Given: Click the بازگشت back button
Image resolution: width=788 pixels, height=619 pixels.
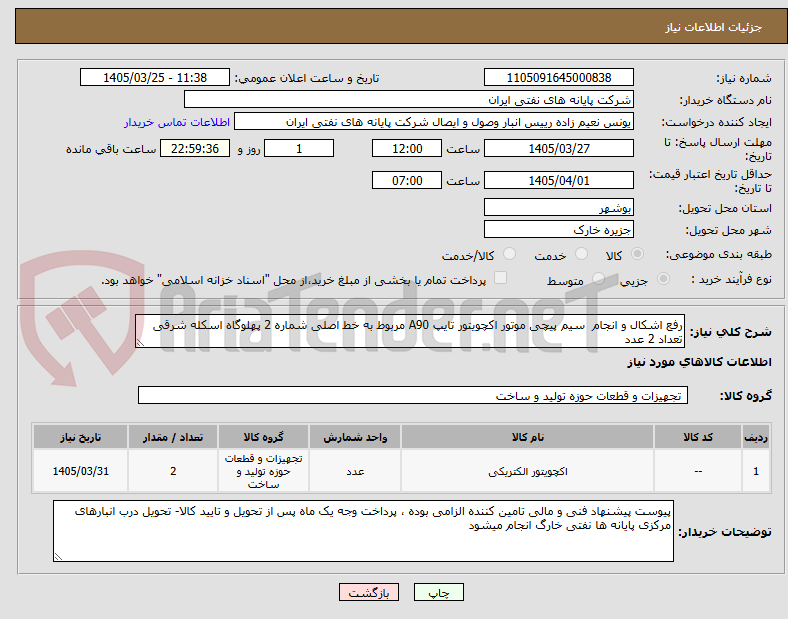Looking at the screenshot, I should (369, 592).
